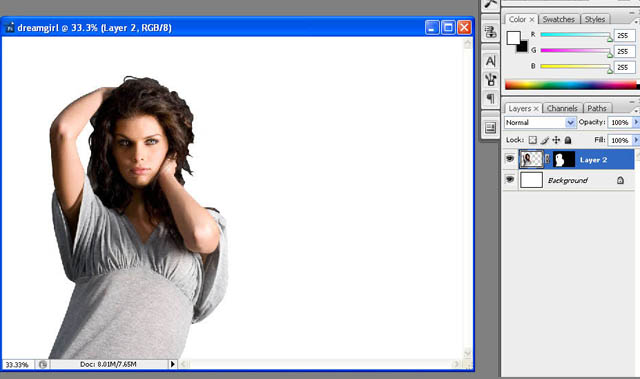Switch to the Channels tab
Image resolution: width=640 pixels, height=379 pixels.
[x=562, y=108]
